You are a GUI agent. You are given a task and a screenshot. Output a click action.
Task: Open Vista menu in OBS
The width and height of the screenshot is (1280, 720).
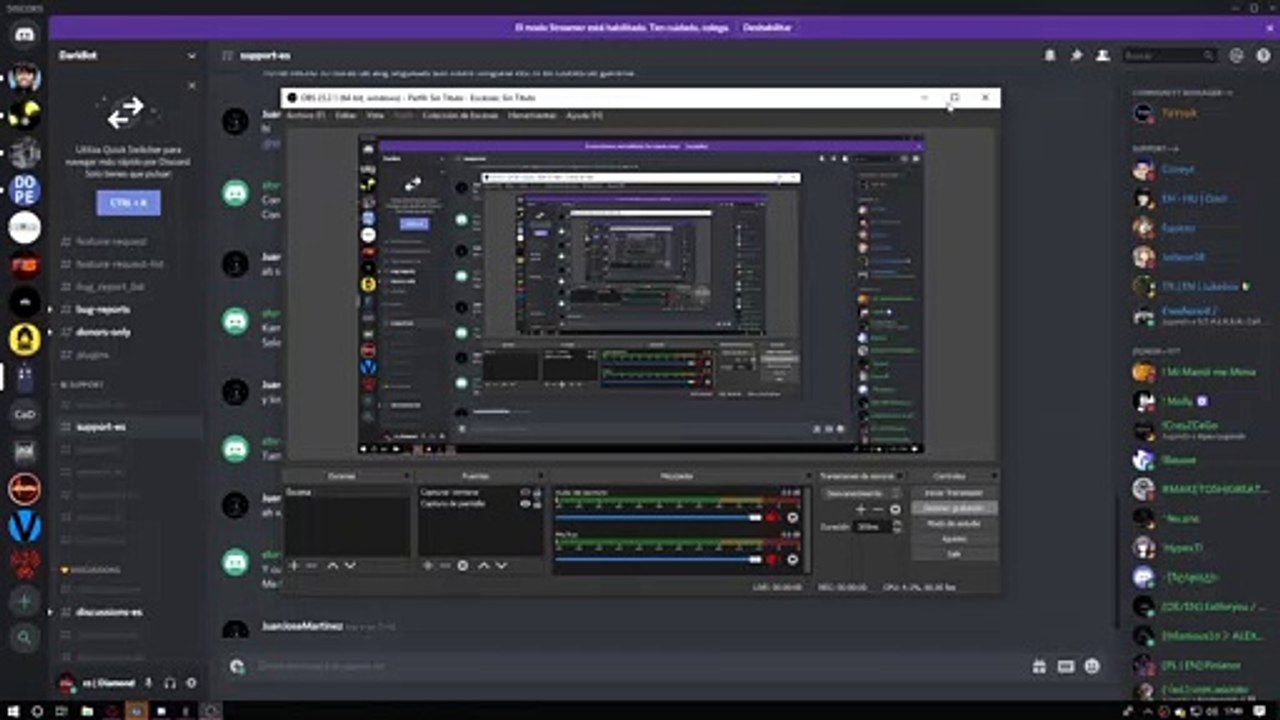pyautogui.click(x=375, y=115)
